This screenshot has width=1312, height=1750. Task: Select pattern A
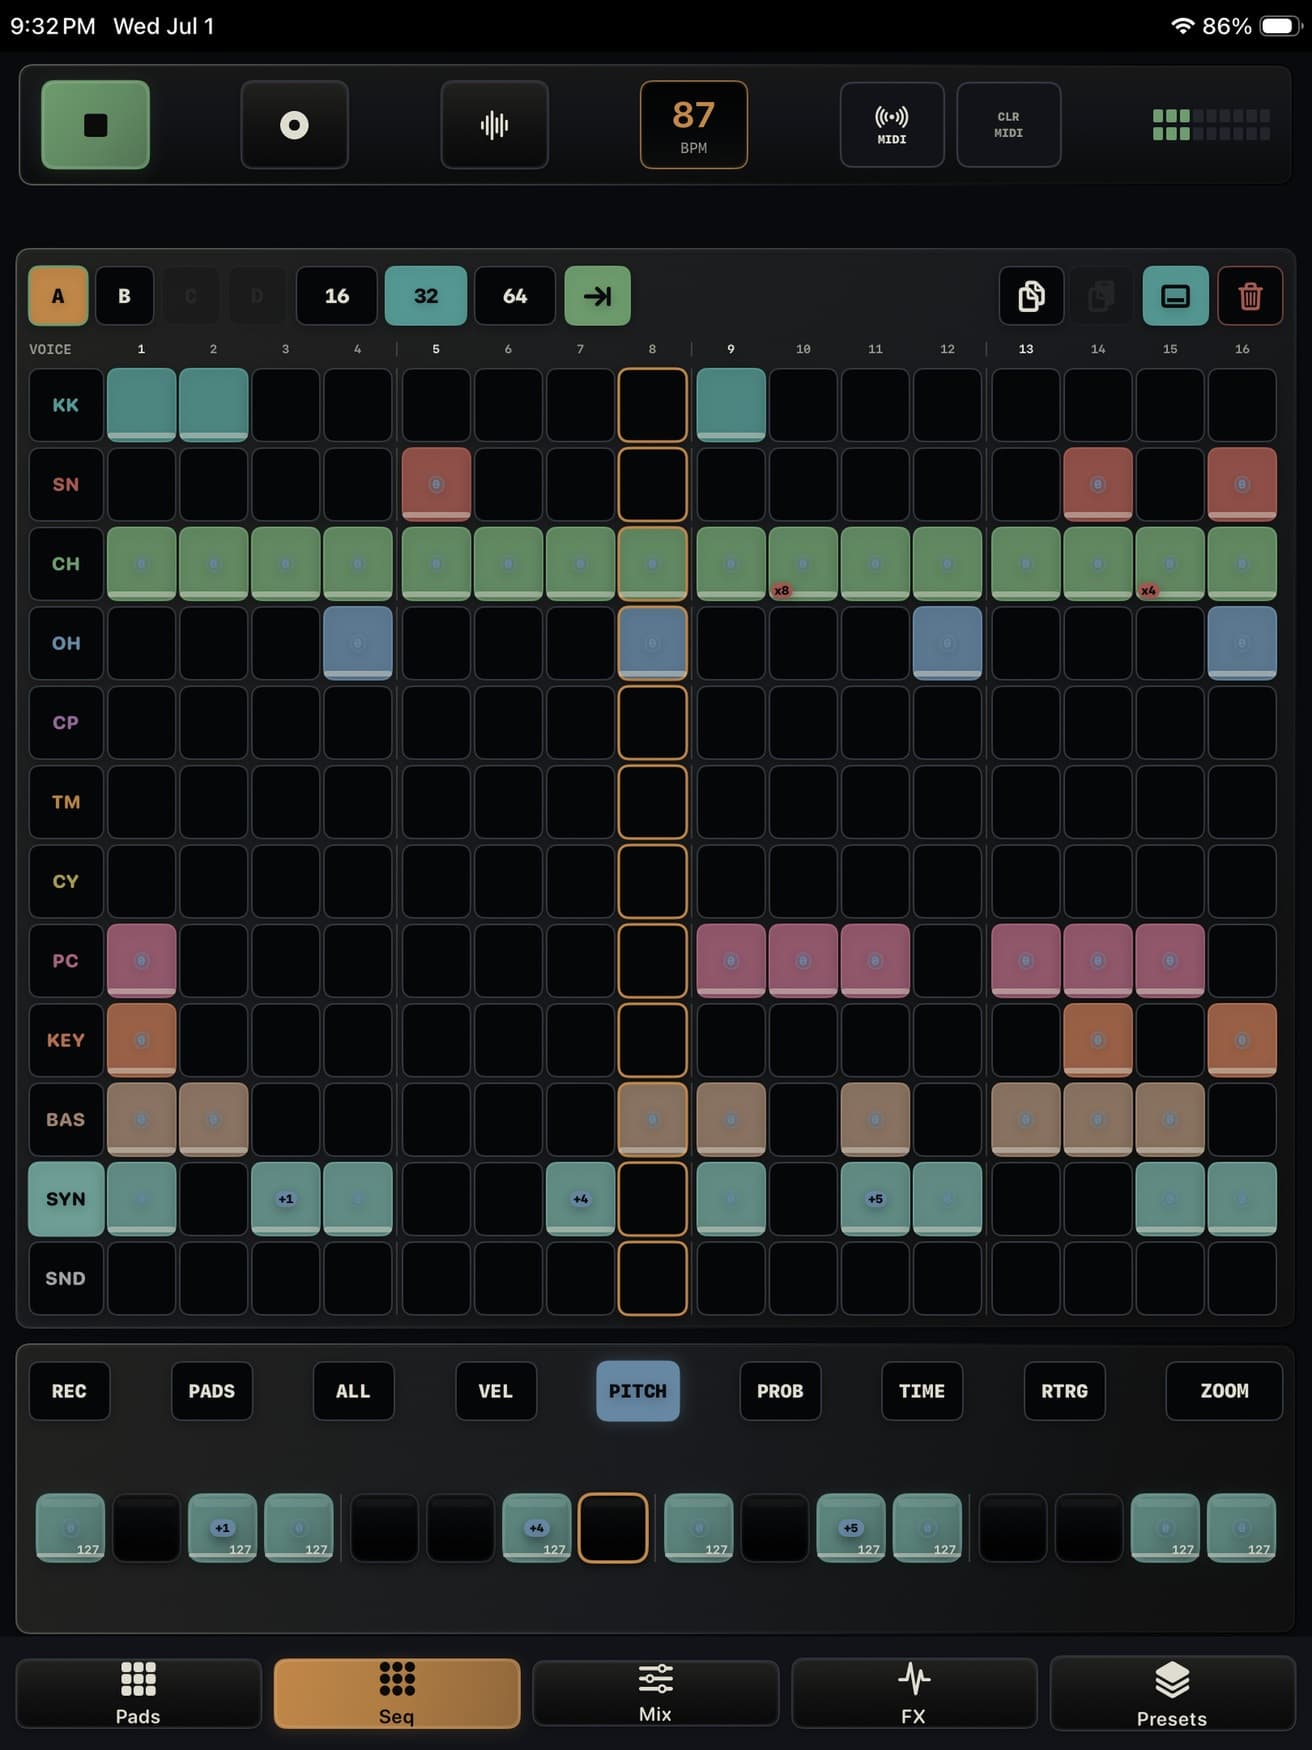click(x=58, y=296)
